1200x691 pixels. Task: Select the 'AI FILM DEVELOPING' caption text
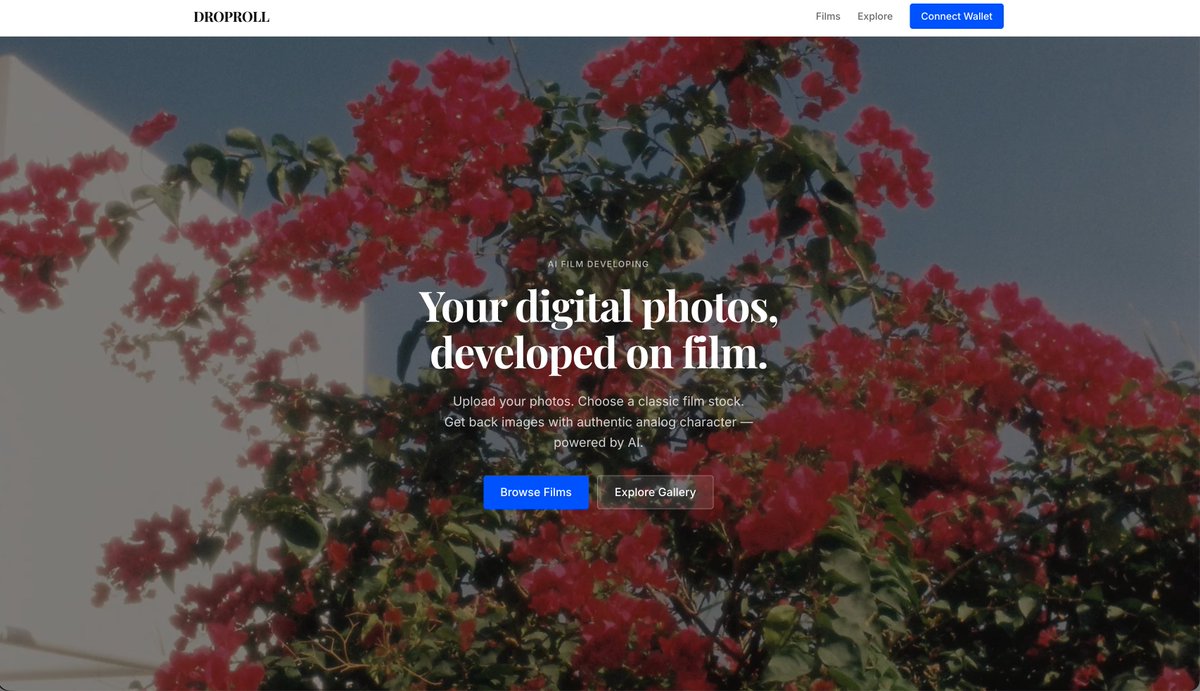pos(598,264)
